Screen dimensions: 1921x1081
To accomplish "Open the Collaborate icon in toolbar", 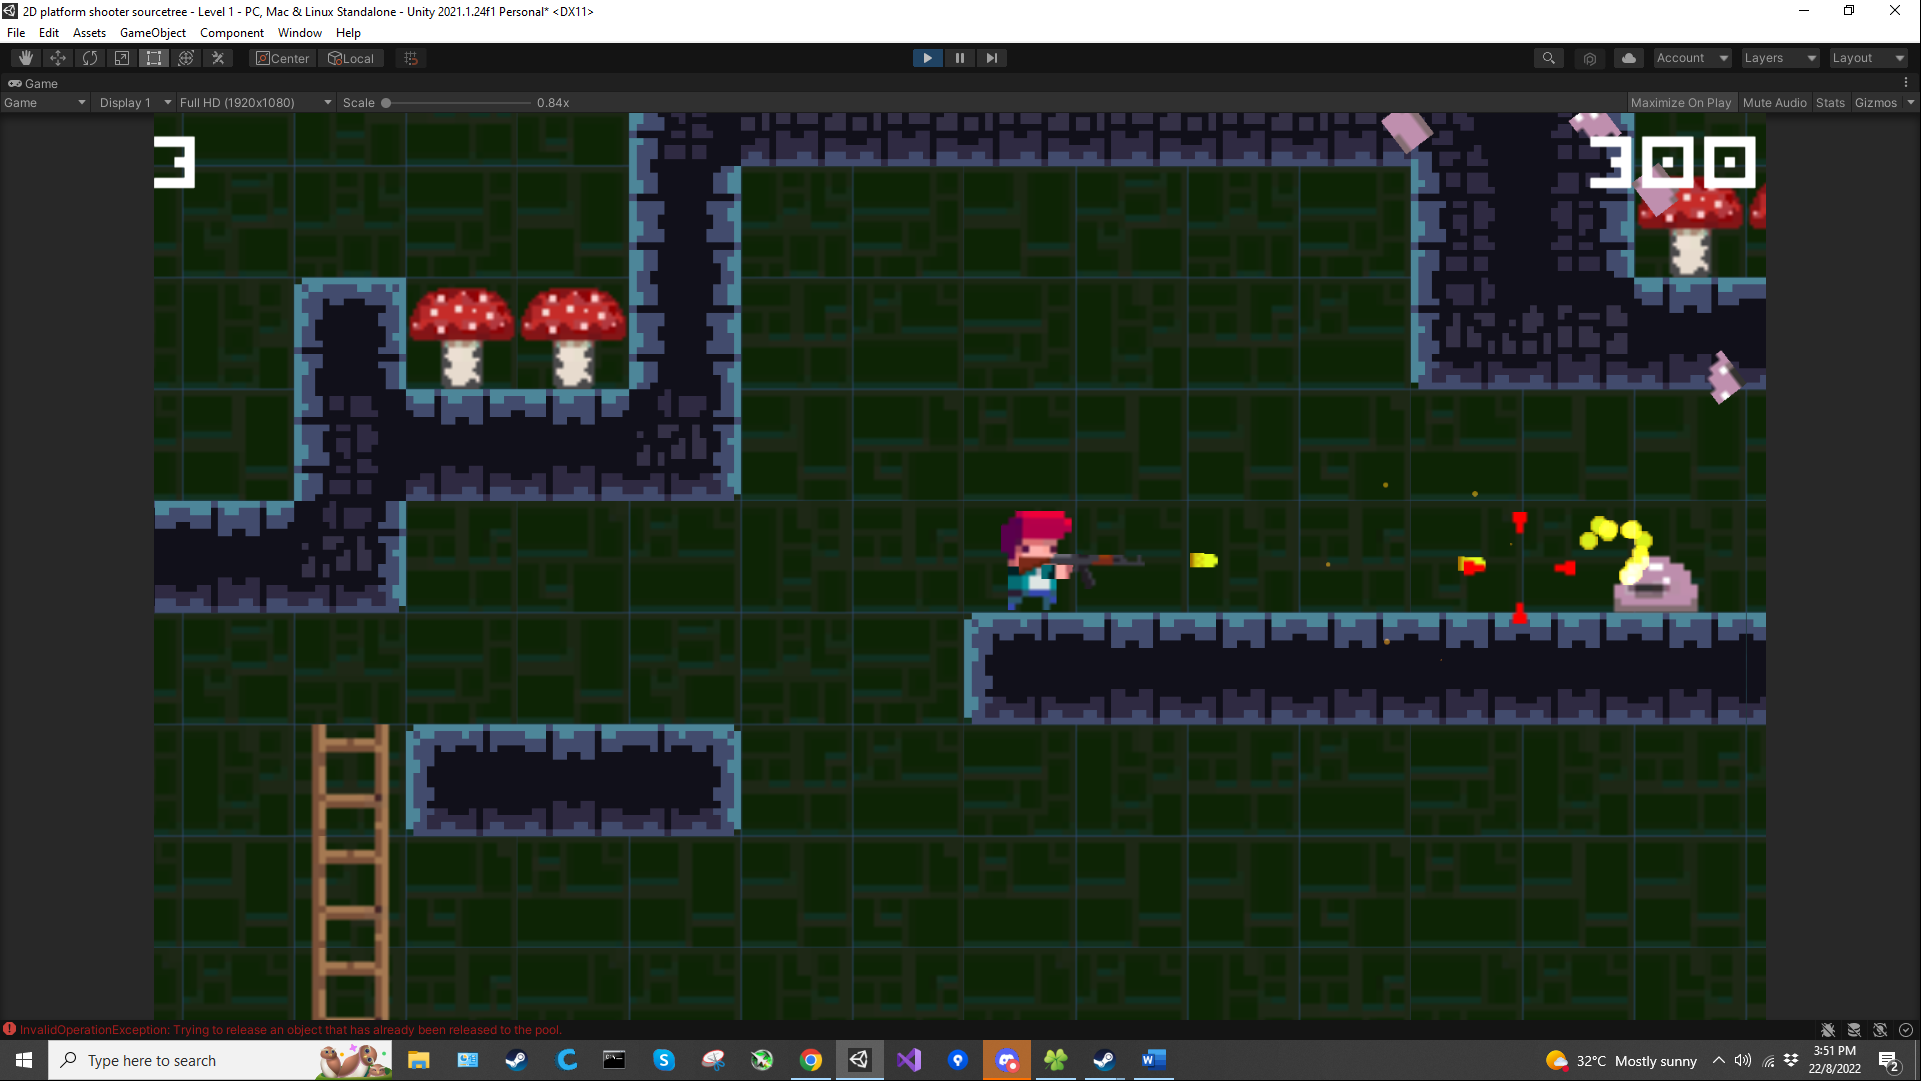I will pos(1590,58).
